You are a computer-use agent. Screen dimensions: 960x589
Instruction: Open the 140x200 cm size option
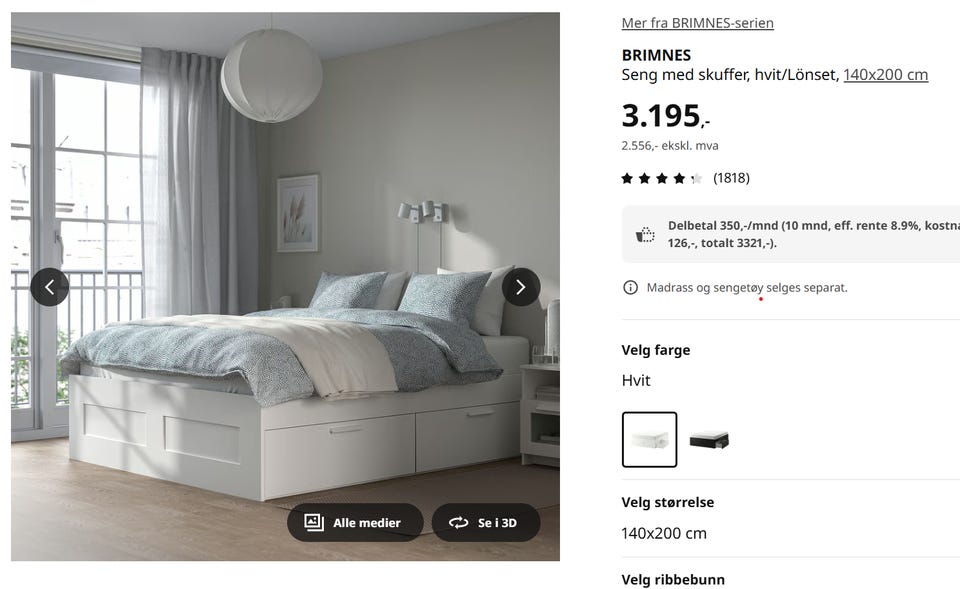[x=664, y=533]
